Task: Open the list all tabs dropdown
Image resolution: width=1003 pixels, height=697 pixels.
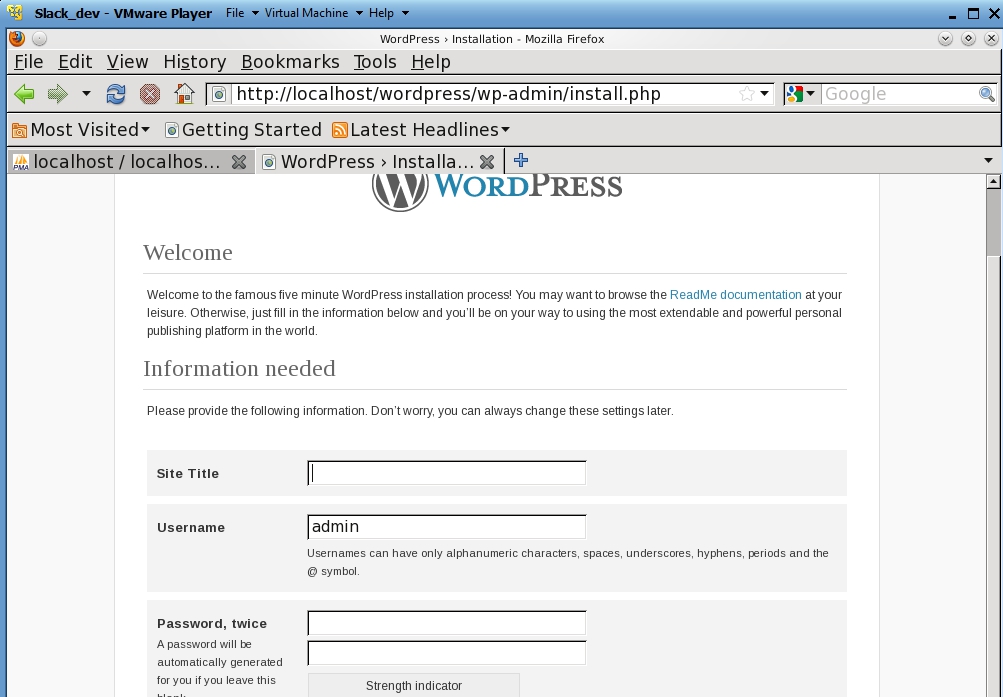Action: click(988, 161)
